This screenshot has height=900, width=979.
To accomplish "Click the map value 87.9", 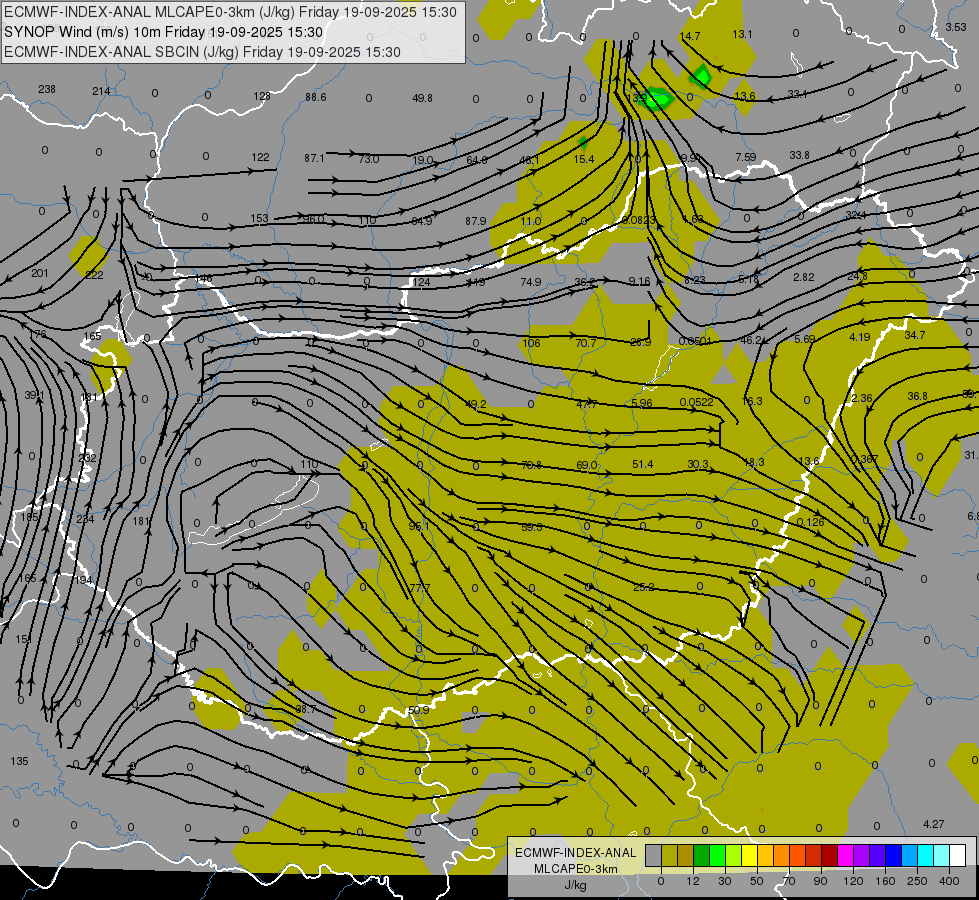I will pos(476,221).
